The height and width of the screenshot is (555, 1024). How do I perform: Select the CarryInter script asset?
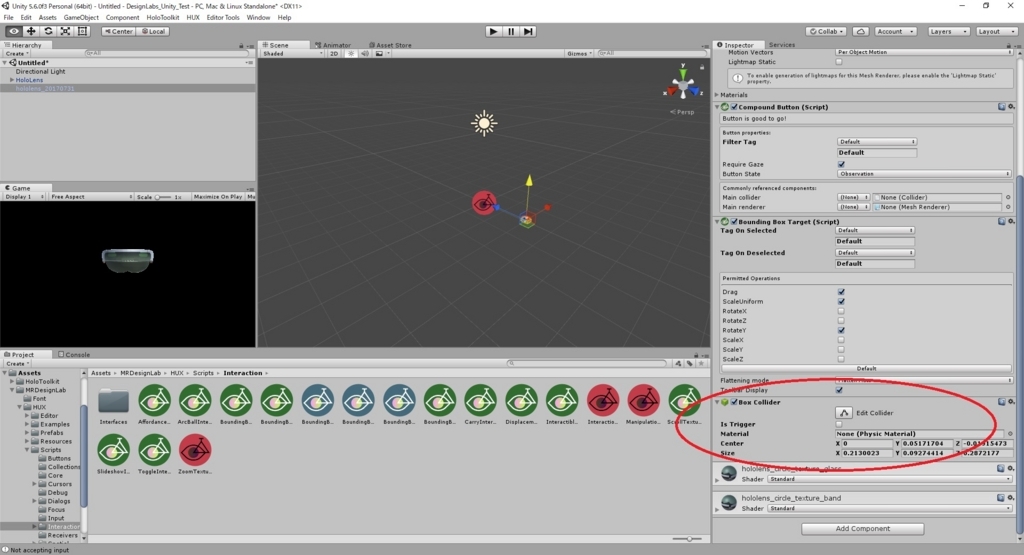click(480, 405)
